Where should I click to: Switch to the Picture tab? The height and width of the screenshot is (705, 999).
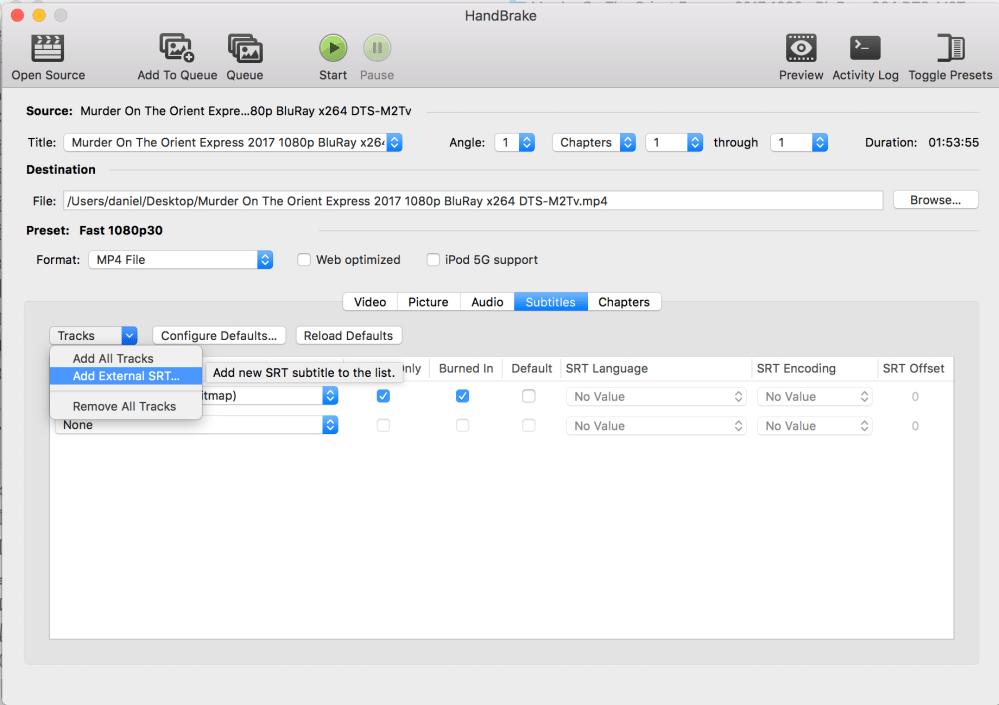(428, 302)
